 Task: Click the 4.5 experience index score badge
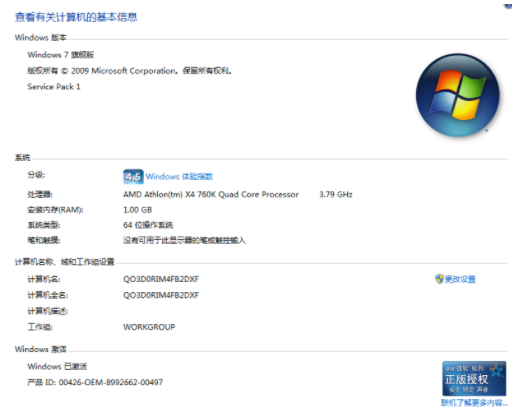point(133,177)
